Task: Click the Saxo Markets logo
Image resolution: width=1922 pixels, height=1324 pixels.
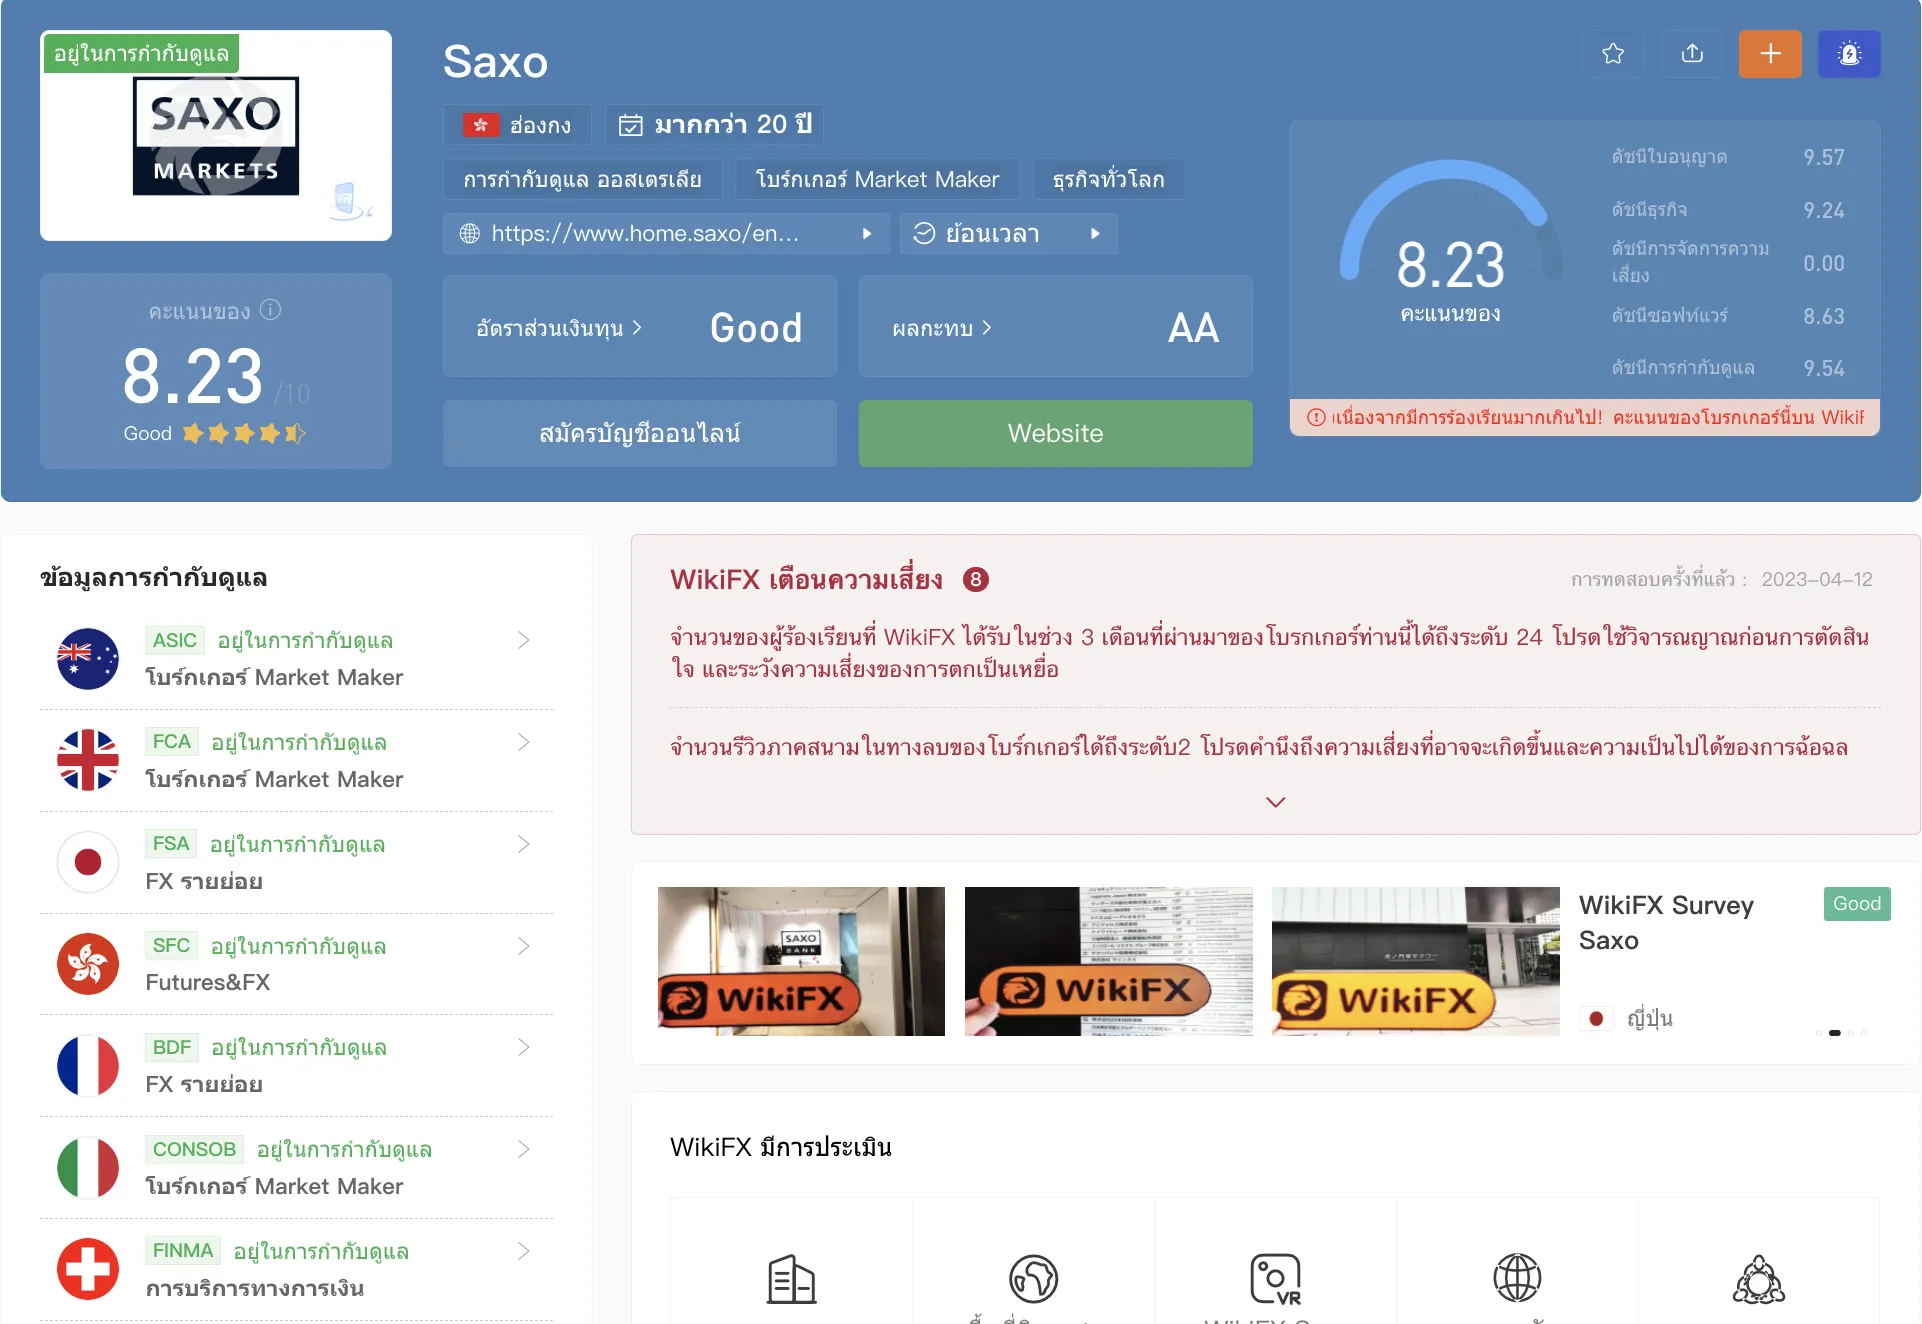Action: coord(216,136)
